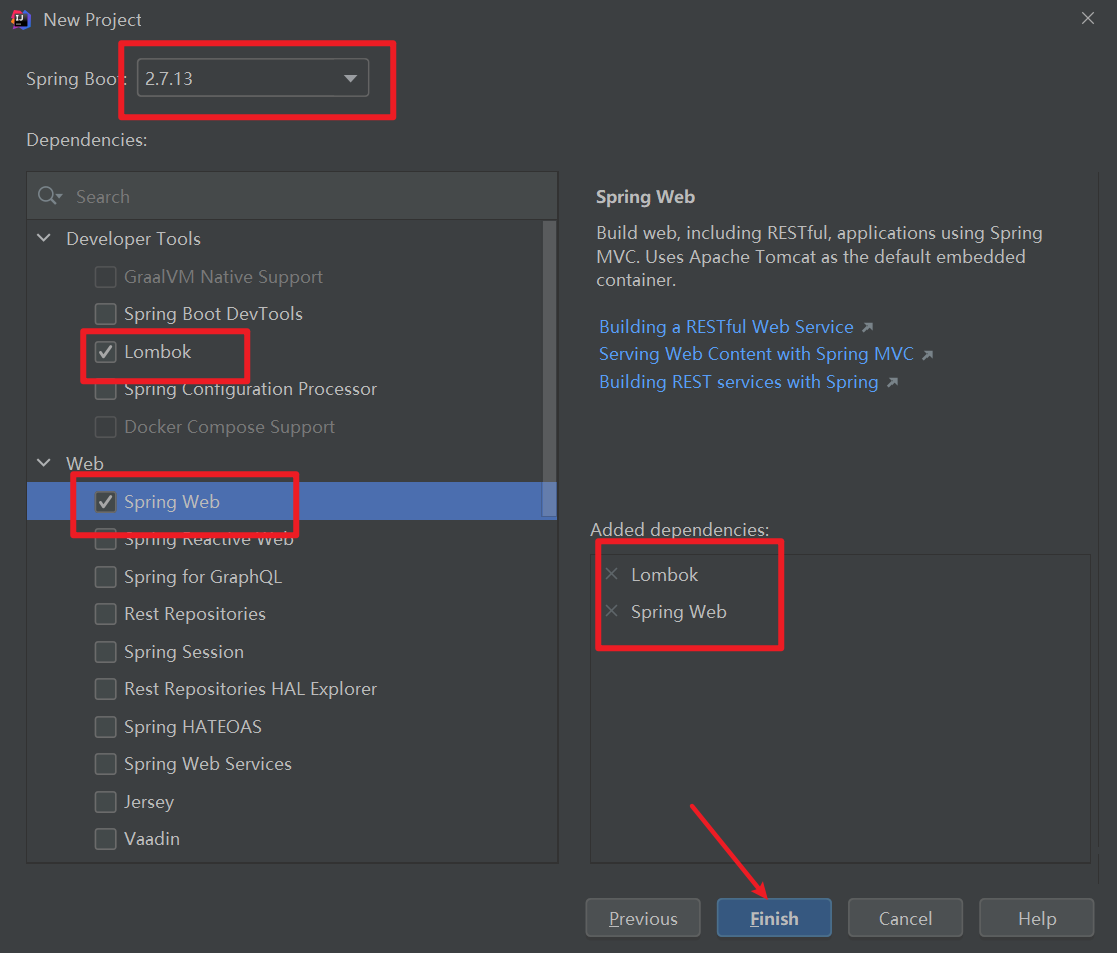The height and width of the screenshot is (953, 1117).
Task: Remove Lombok from added dependencies
Action: pos(611,574)
